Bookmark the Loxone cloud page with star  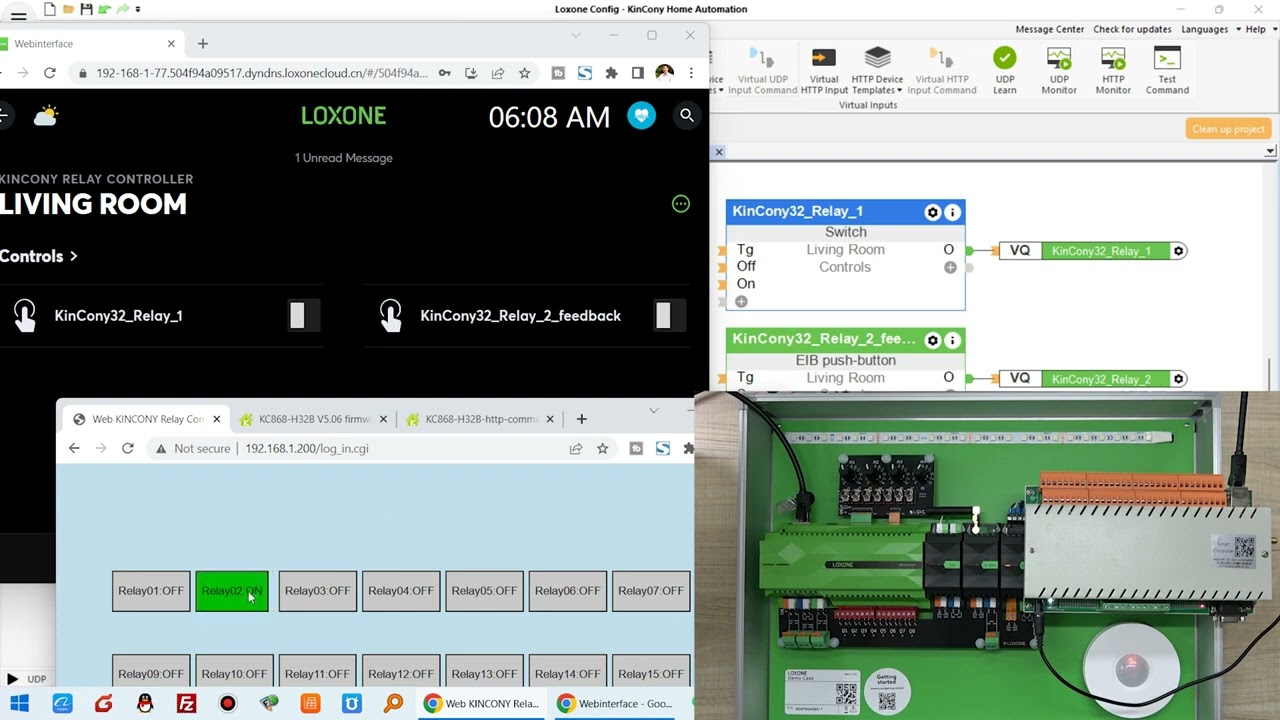tap(524, 73)
